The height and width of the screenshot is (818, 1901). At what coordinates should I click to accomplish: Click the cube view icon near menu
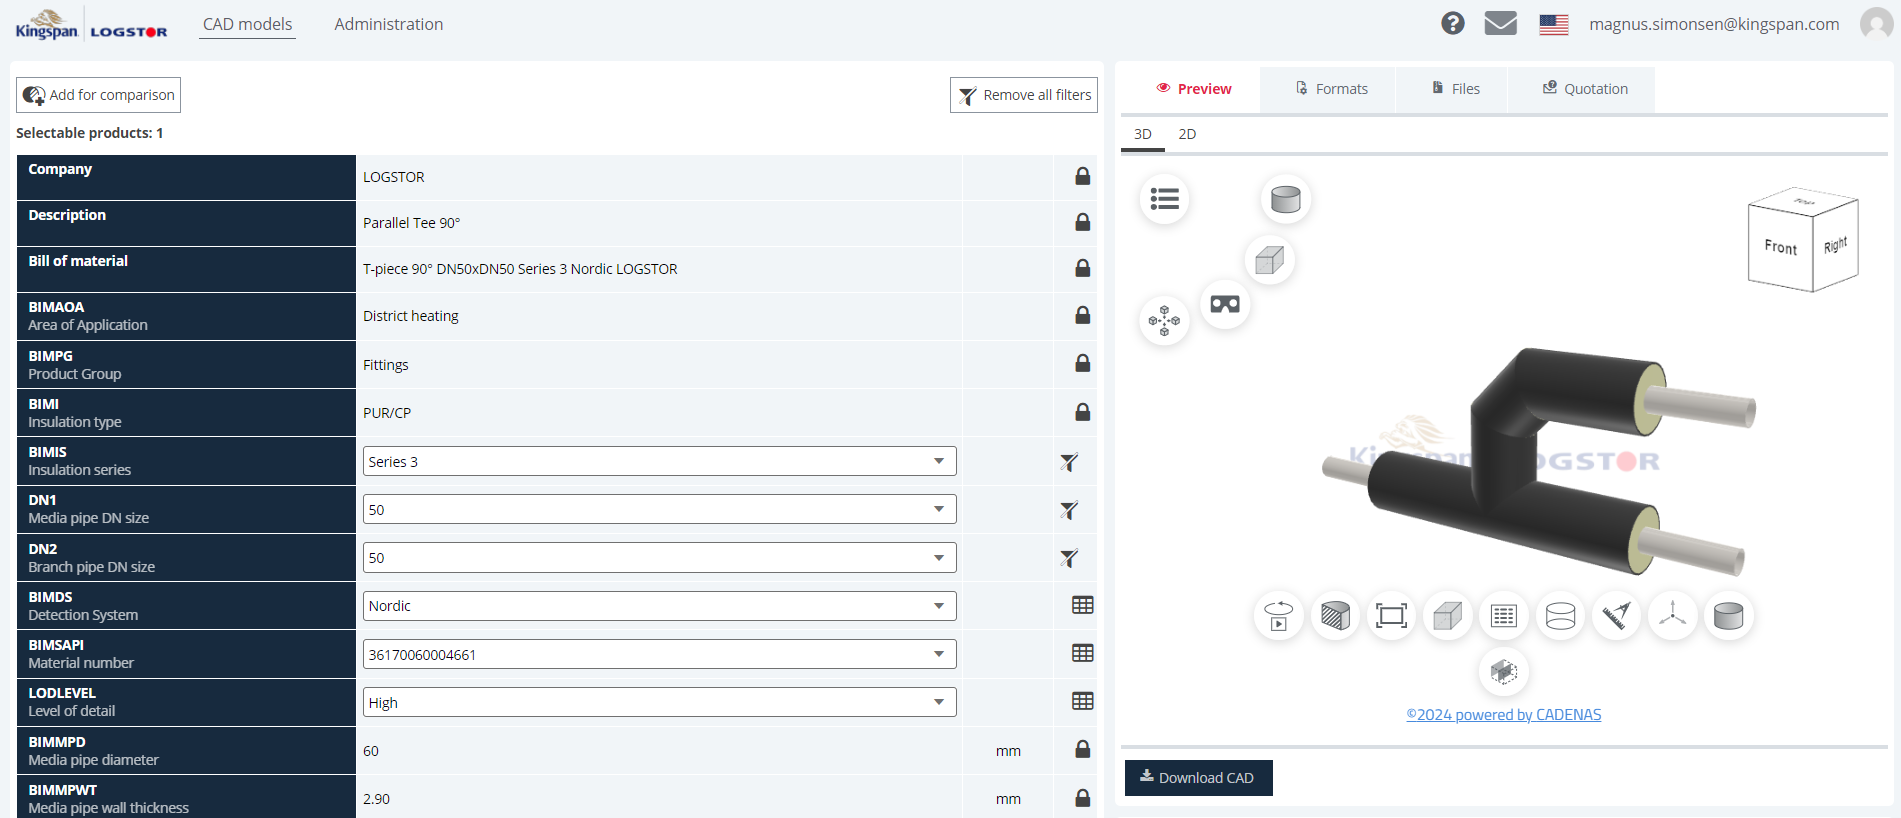click(x=1270, y=260)
